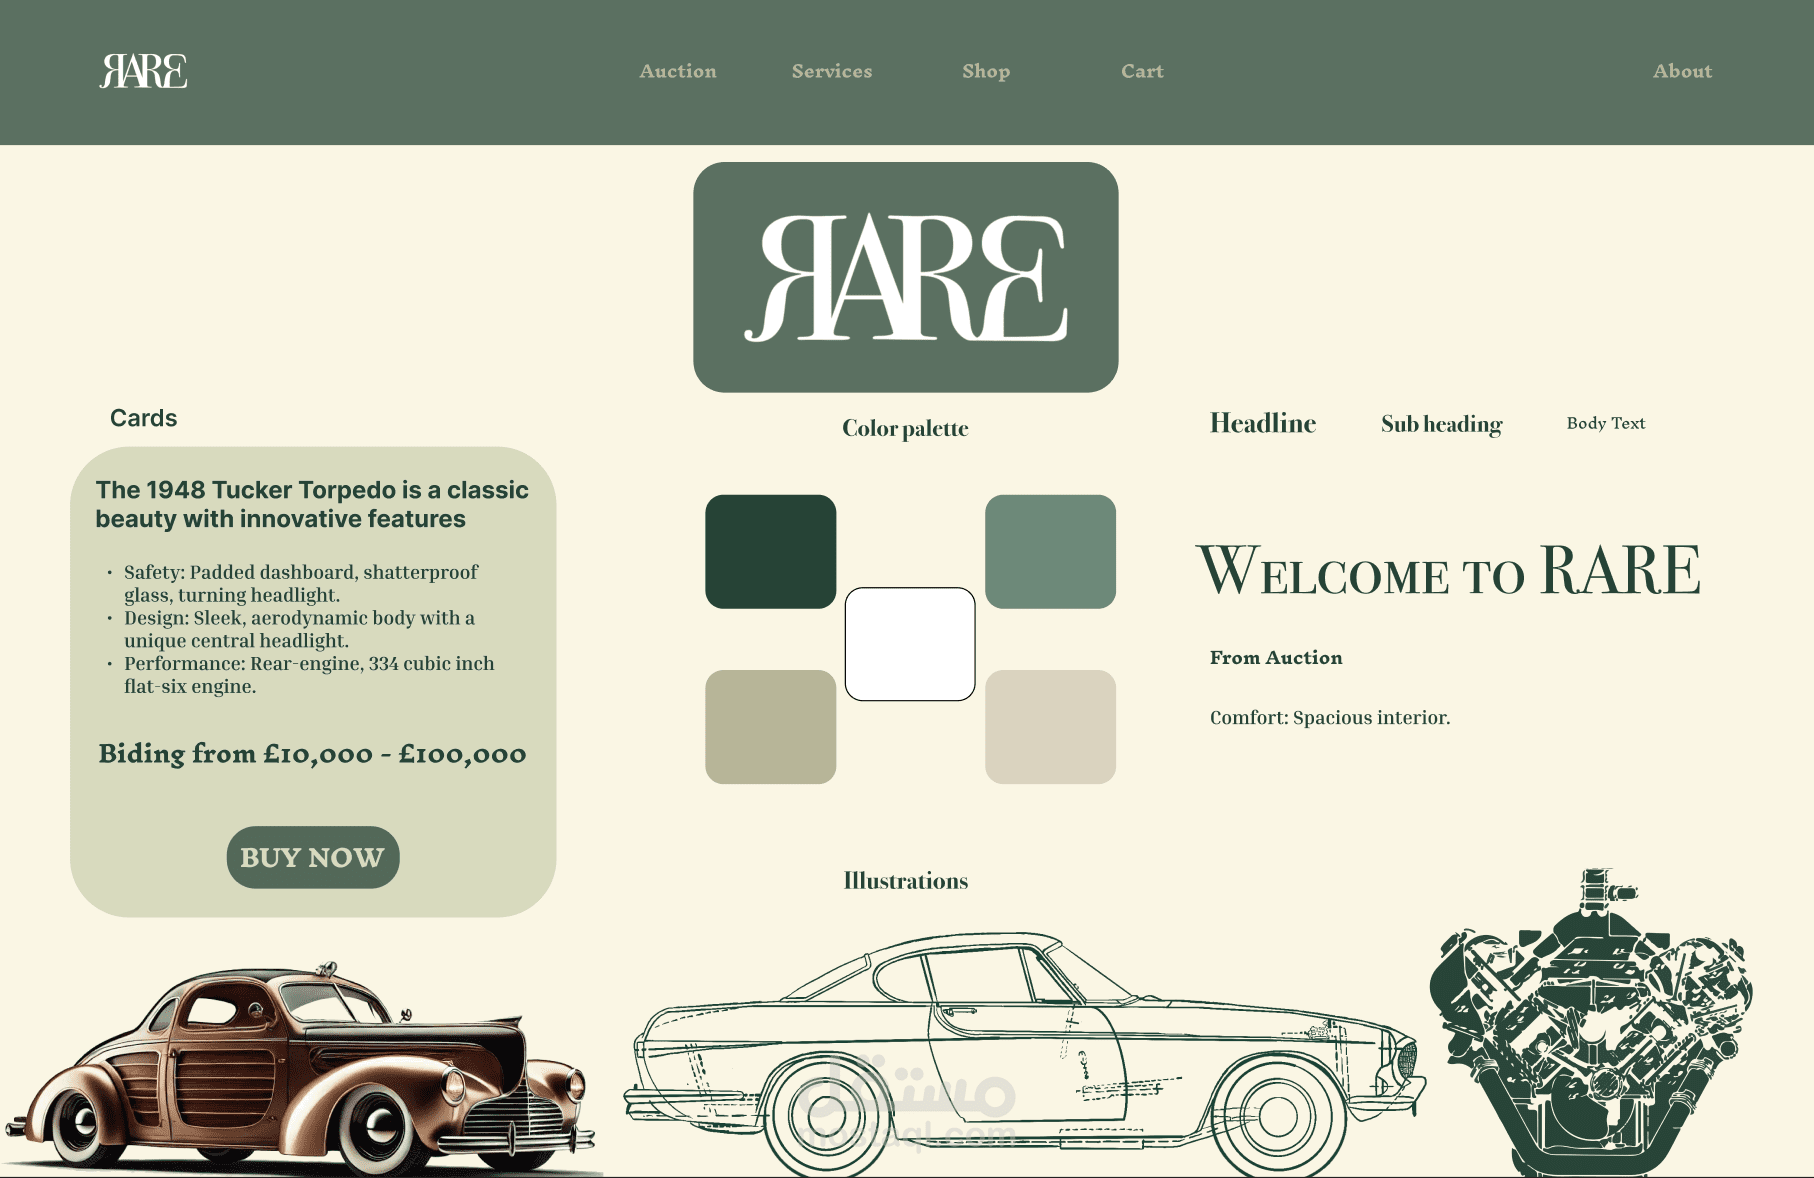Viewport: 1814px width, 1178px height.
Task: Select the brown vintage car illustration
Action: click(x=300, y=1070)
